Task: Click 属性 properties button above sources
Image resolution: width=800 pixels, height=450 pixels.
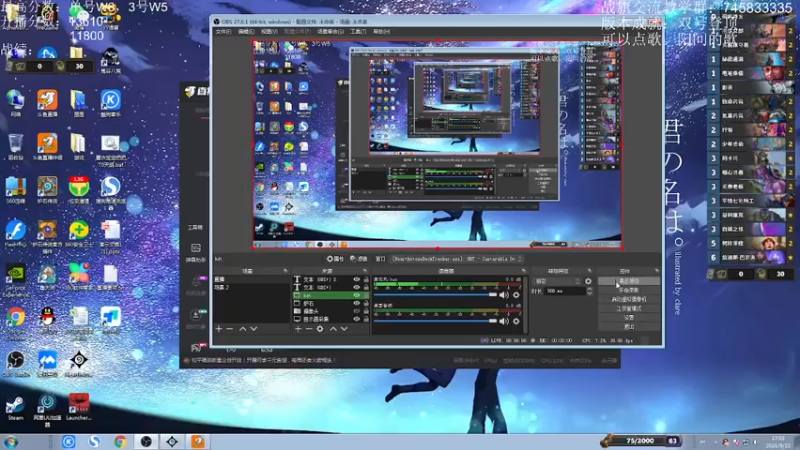Action: click(x=335, y=259)
